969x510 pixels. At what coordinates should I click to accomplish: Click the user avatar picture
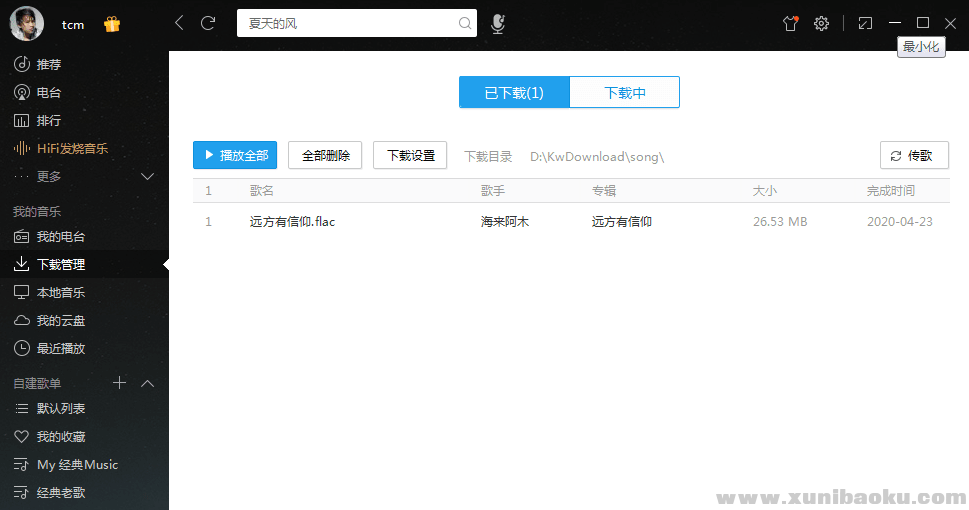27,23
